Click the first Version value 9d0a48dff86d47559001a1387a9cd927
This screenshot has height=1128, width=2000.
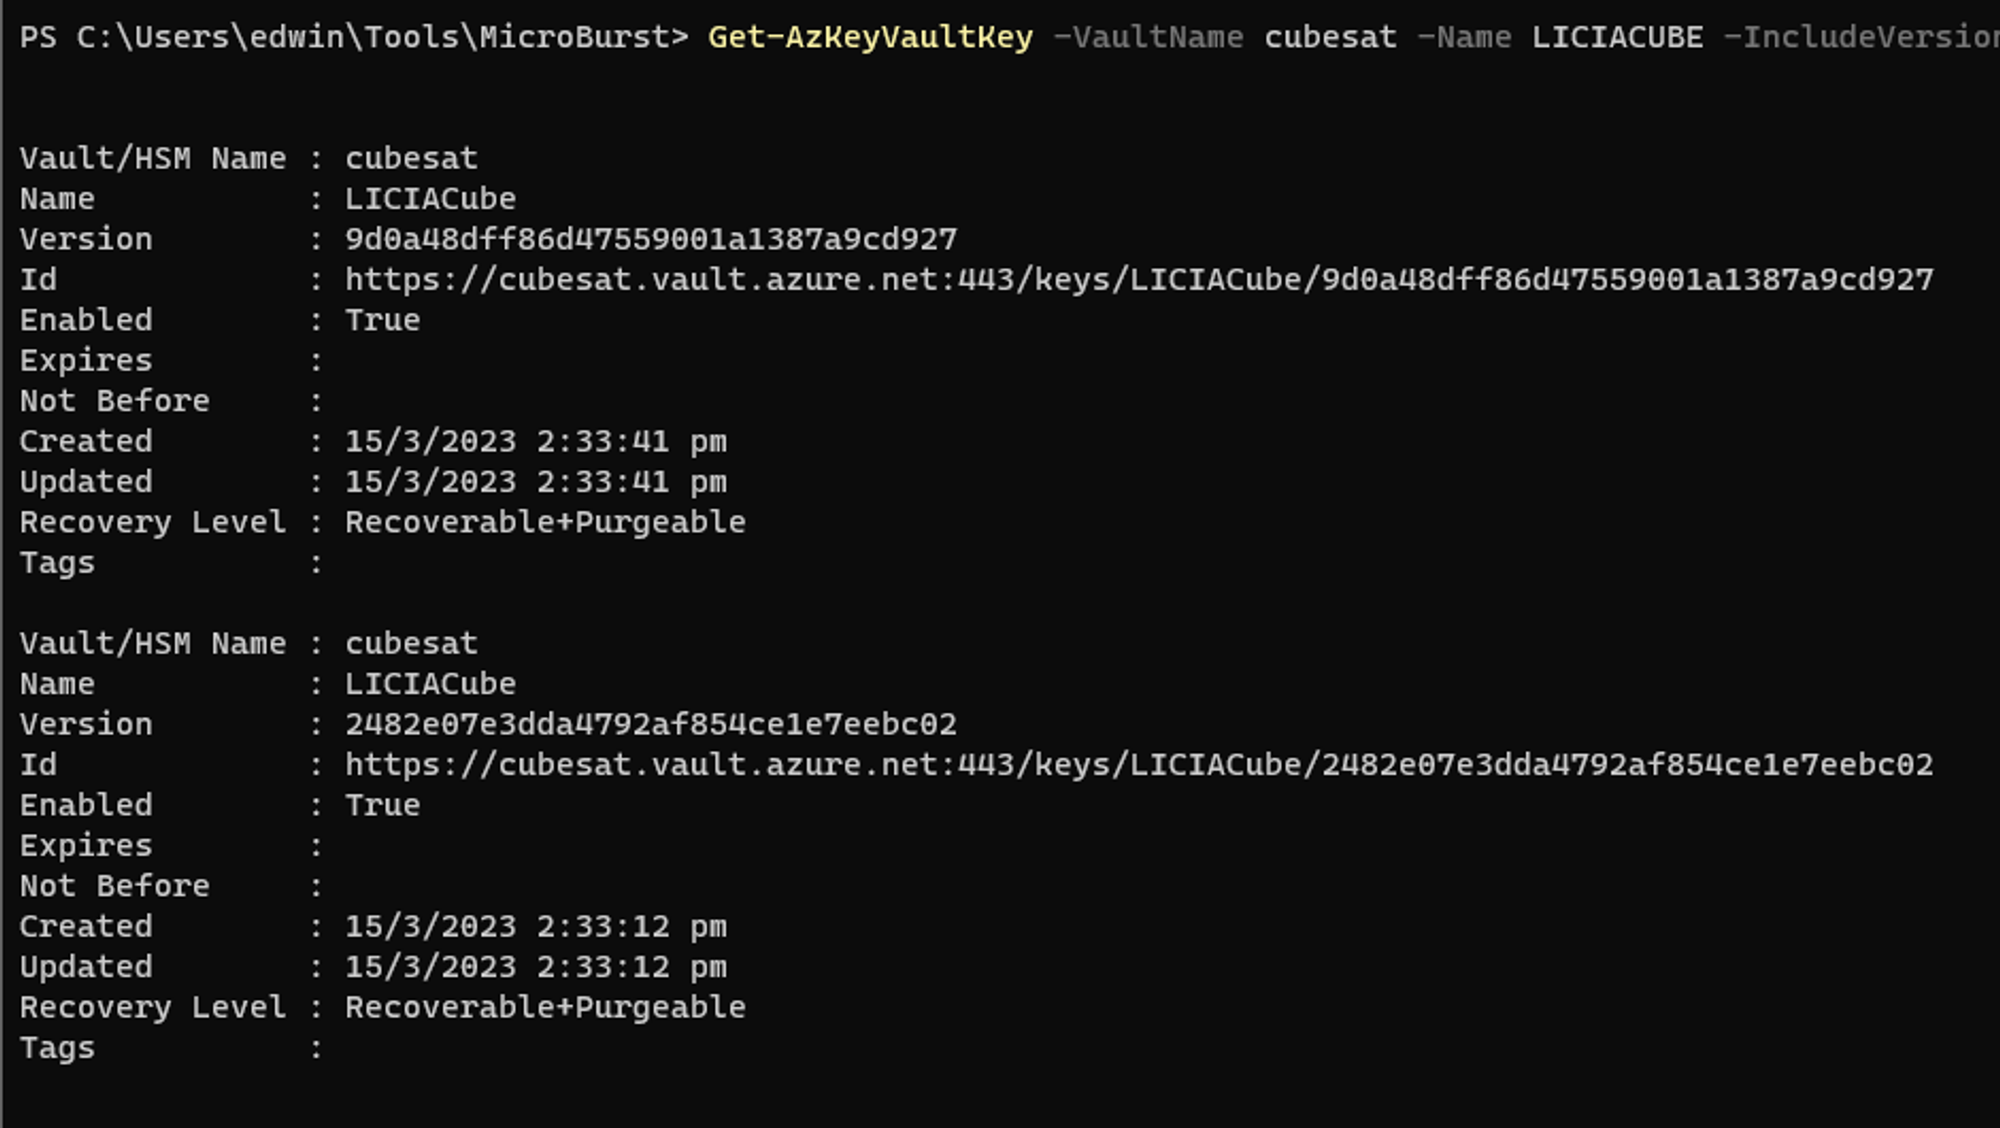pyautogui.click(x=651, y=240)
